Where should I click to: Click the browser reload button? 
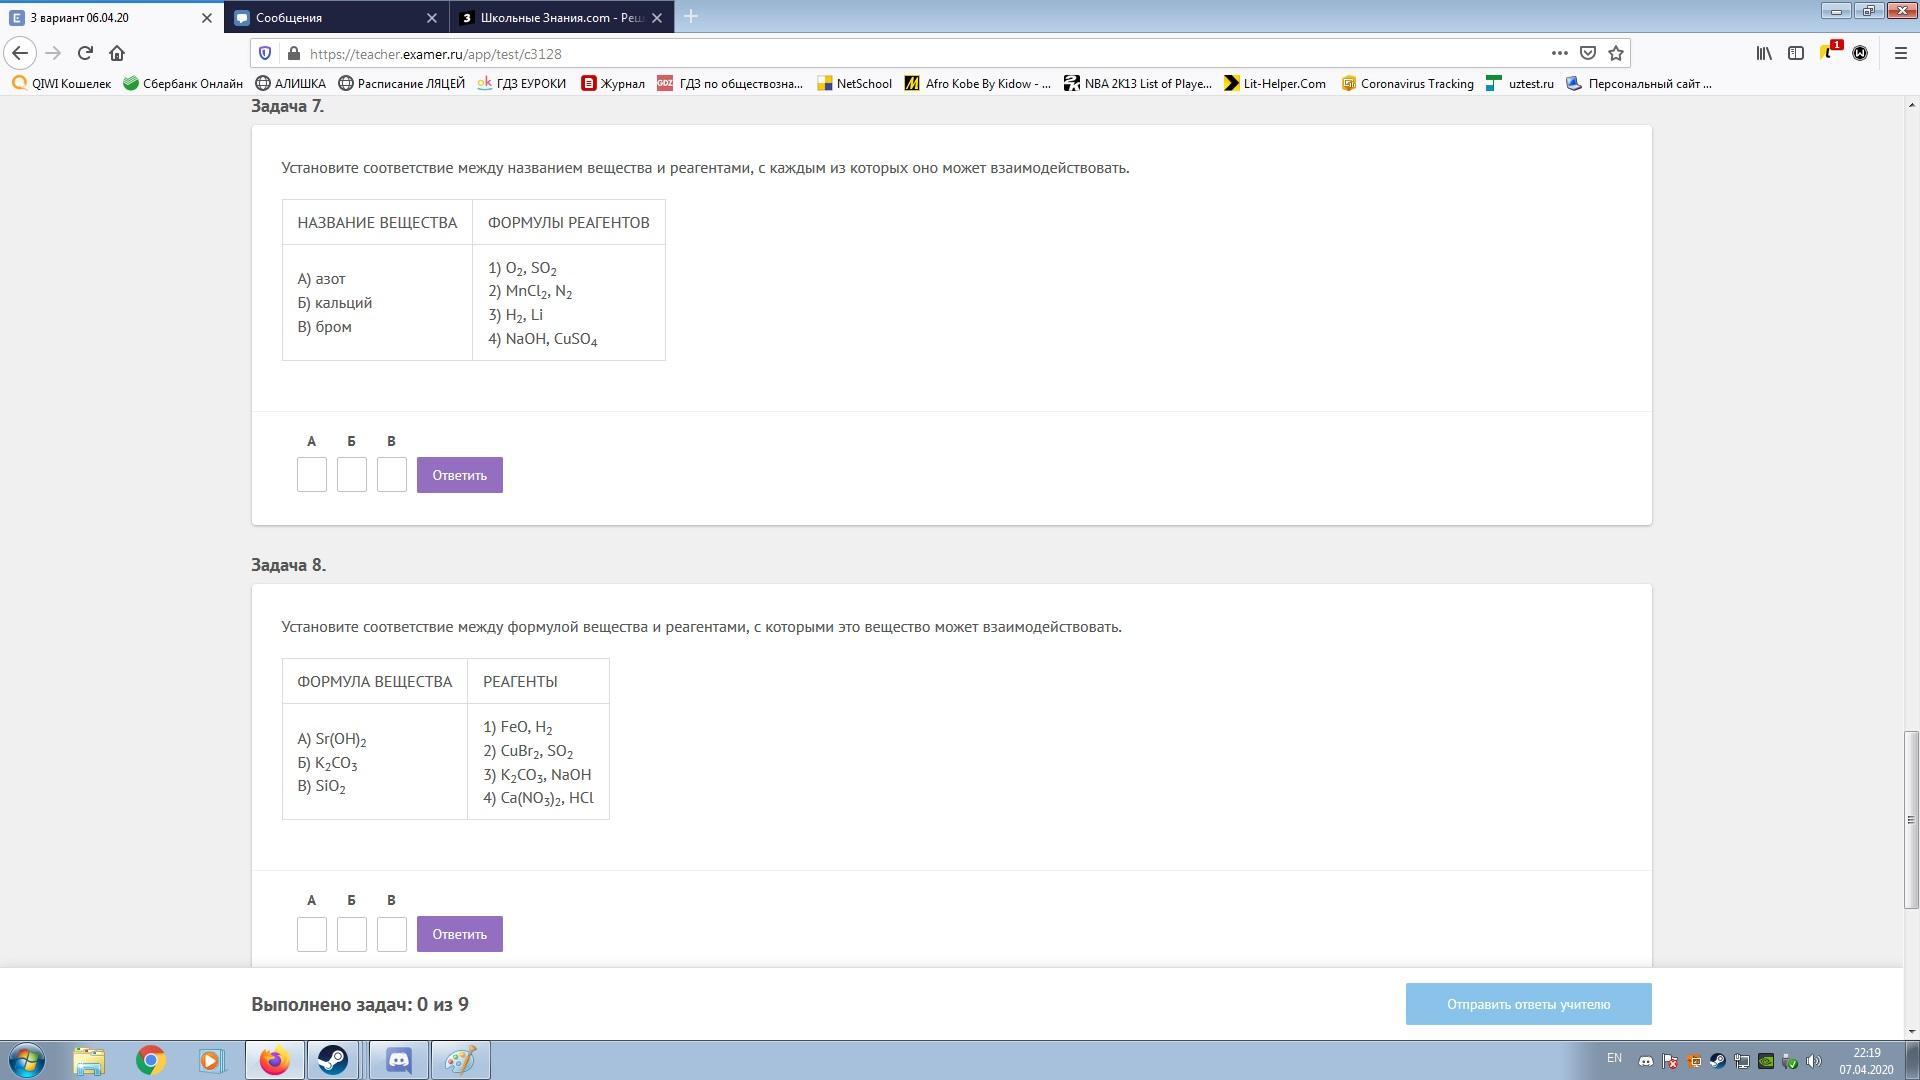[85, 53]
